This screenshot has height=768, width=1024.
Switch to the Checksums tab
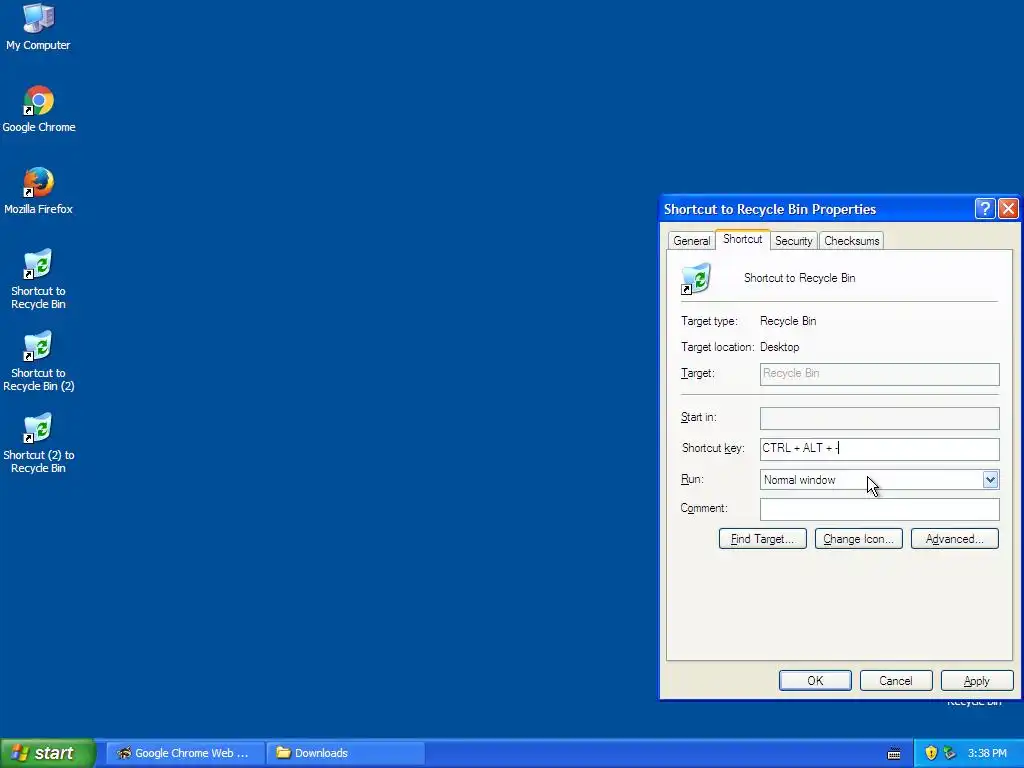coord(852,241)
